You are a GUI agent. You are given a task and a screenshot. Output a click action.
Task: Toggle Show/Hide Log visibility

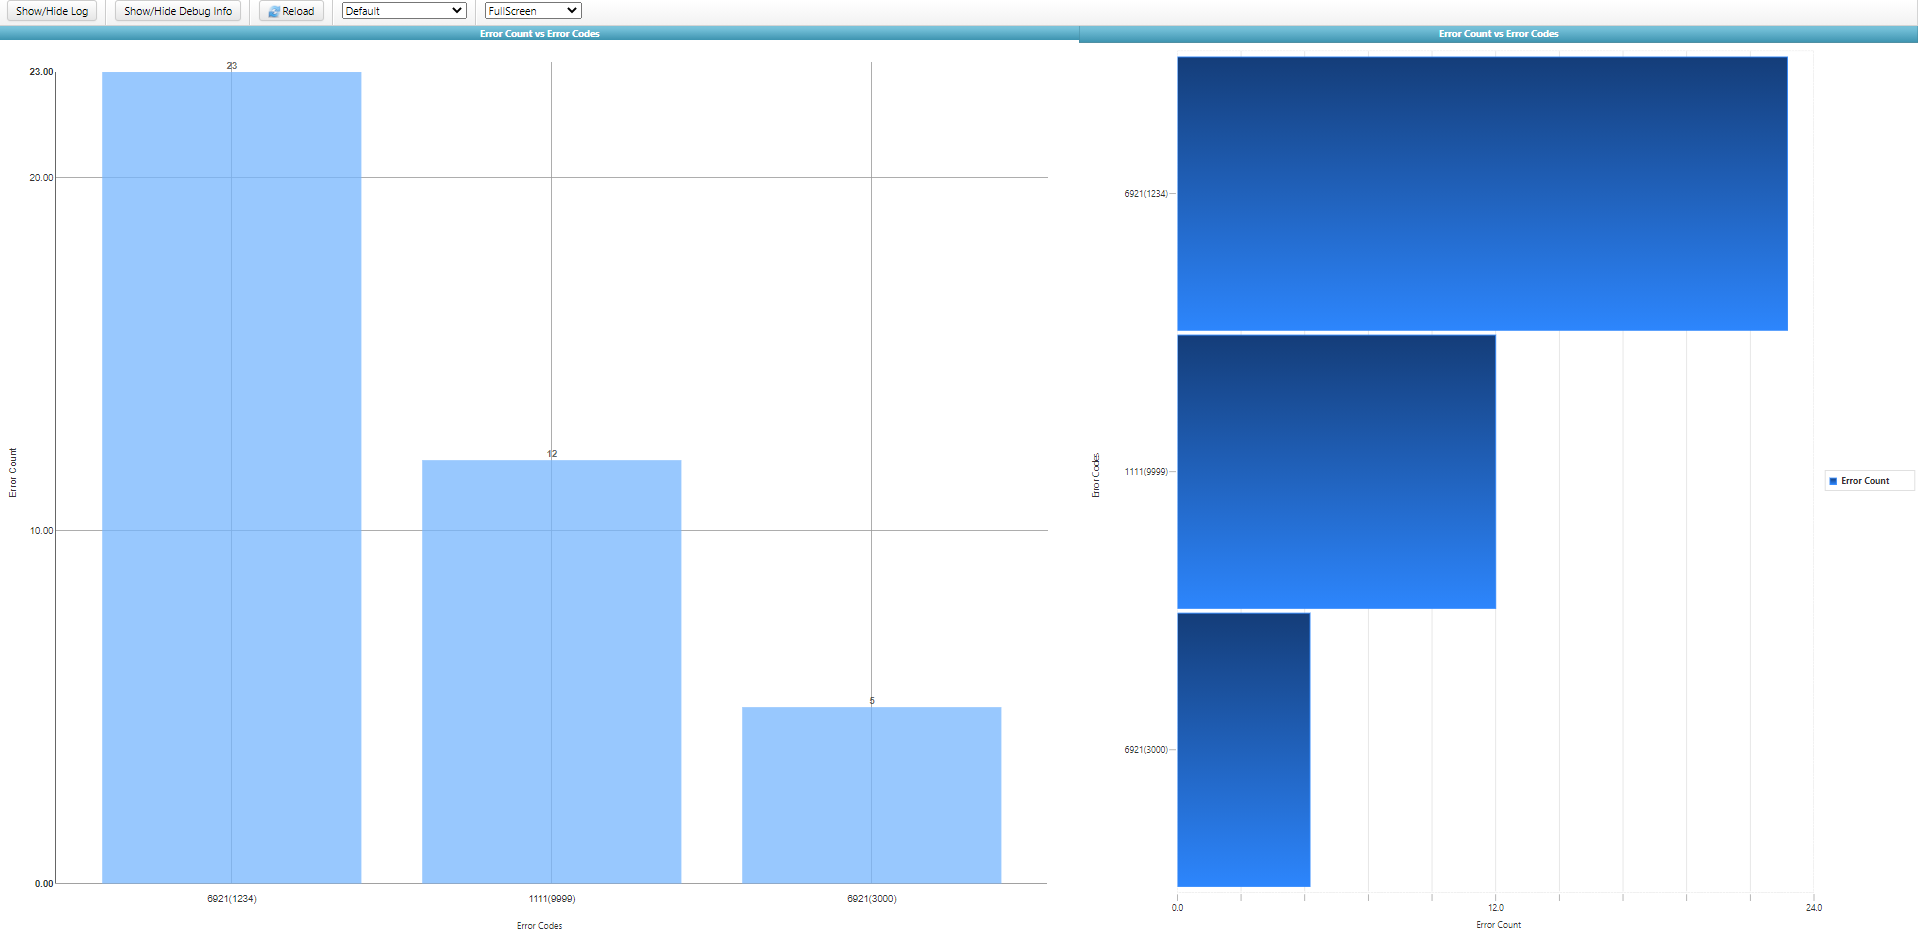tap(51, 11)
